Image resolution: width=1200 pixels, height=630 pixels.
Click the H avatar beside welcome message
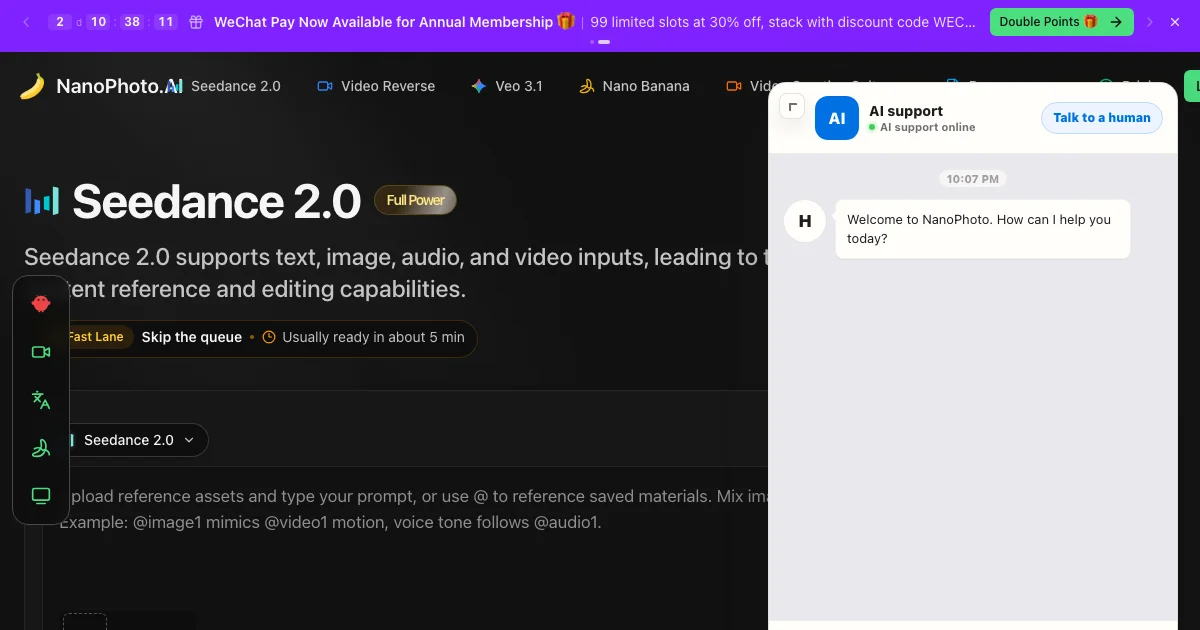(805, 221)
